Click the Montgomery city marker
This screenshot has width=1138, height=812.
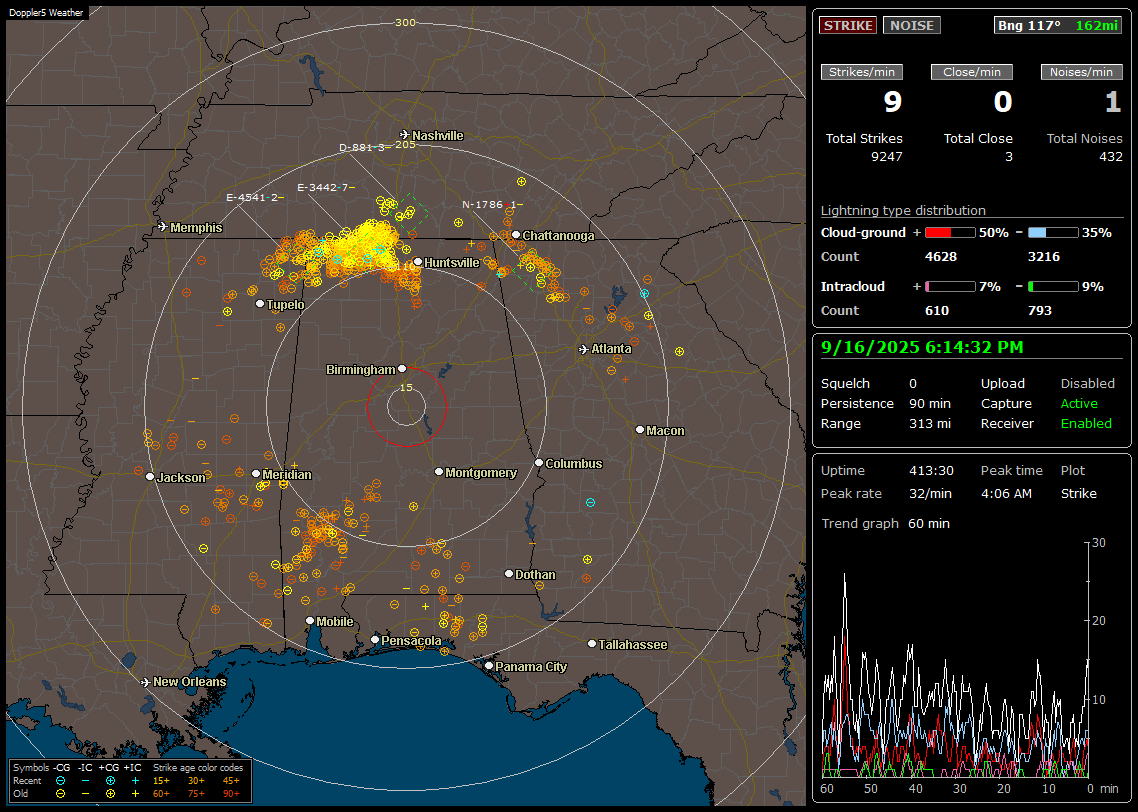coord(438,472)
